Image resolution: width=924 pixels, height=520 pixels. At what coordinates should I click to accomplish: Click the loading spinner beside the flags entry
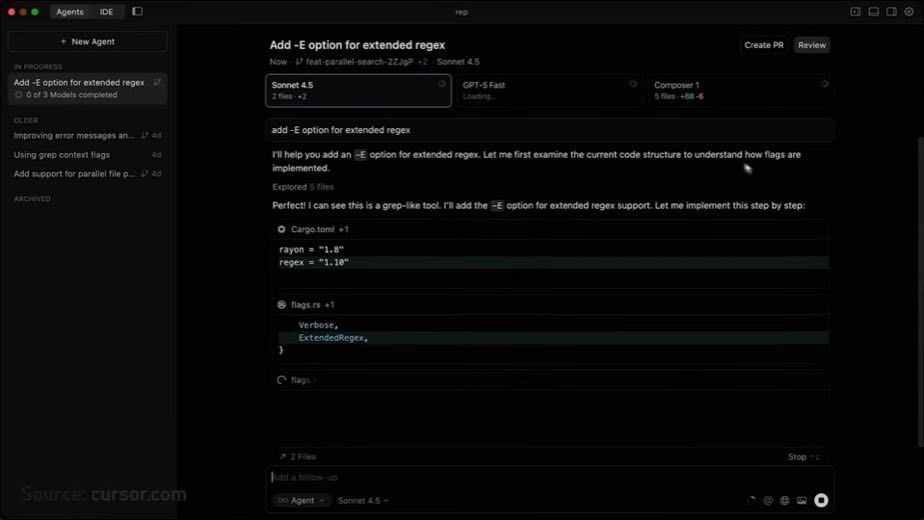pyautogui.click(x=282, y=380)
